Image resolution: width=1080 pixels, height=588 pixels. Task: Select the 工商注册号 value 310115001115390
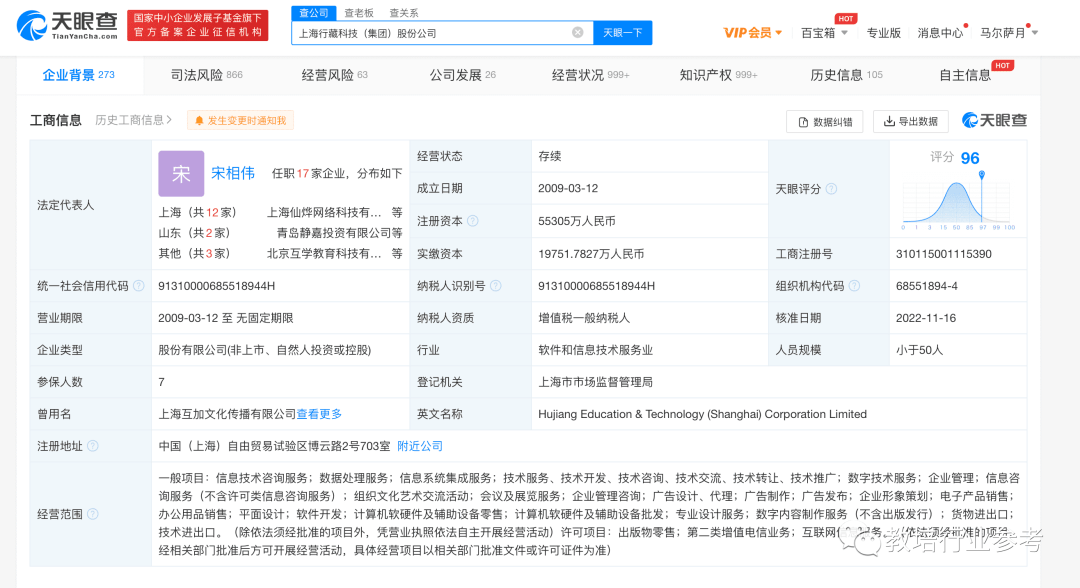[944, 254]
